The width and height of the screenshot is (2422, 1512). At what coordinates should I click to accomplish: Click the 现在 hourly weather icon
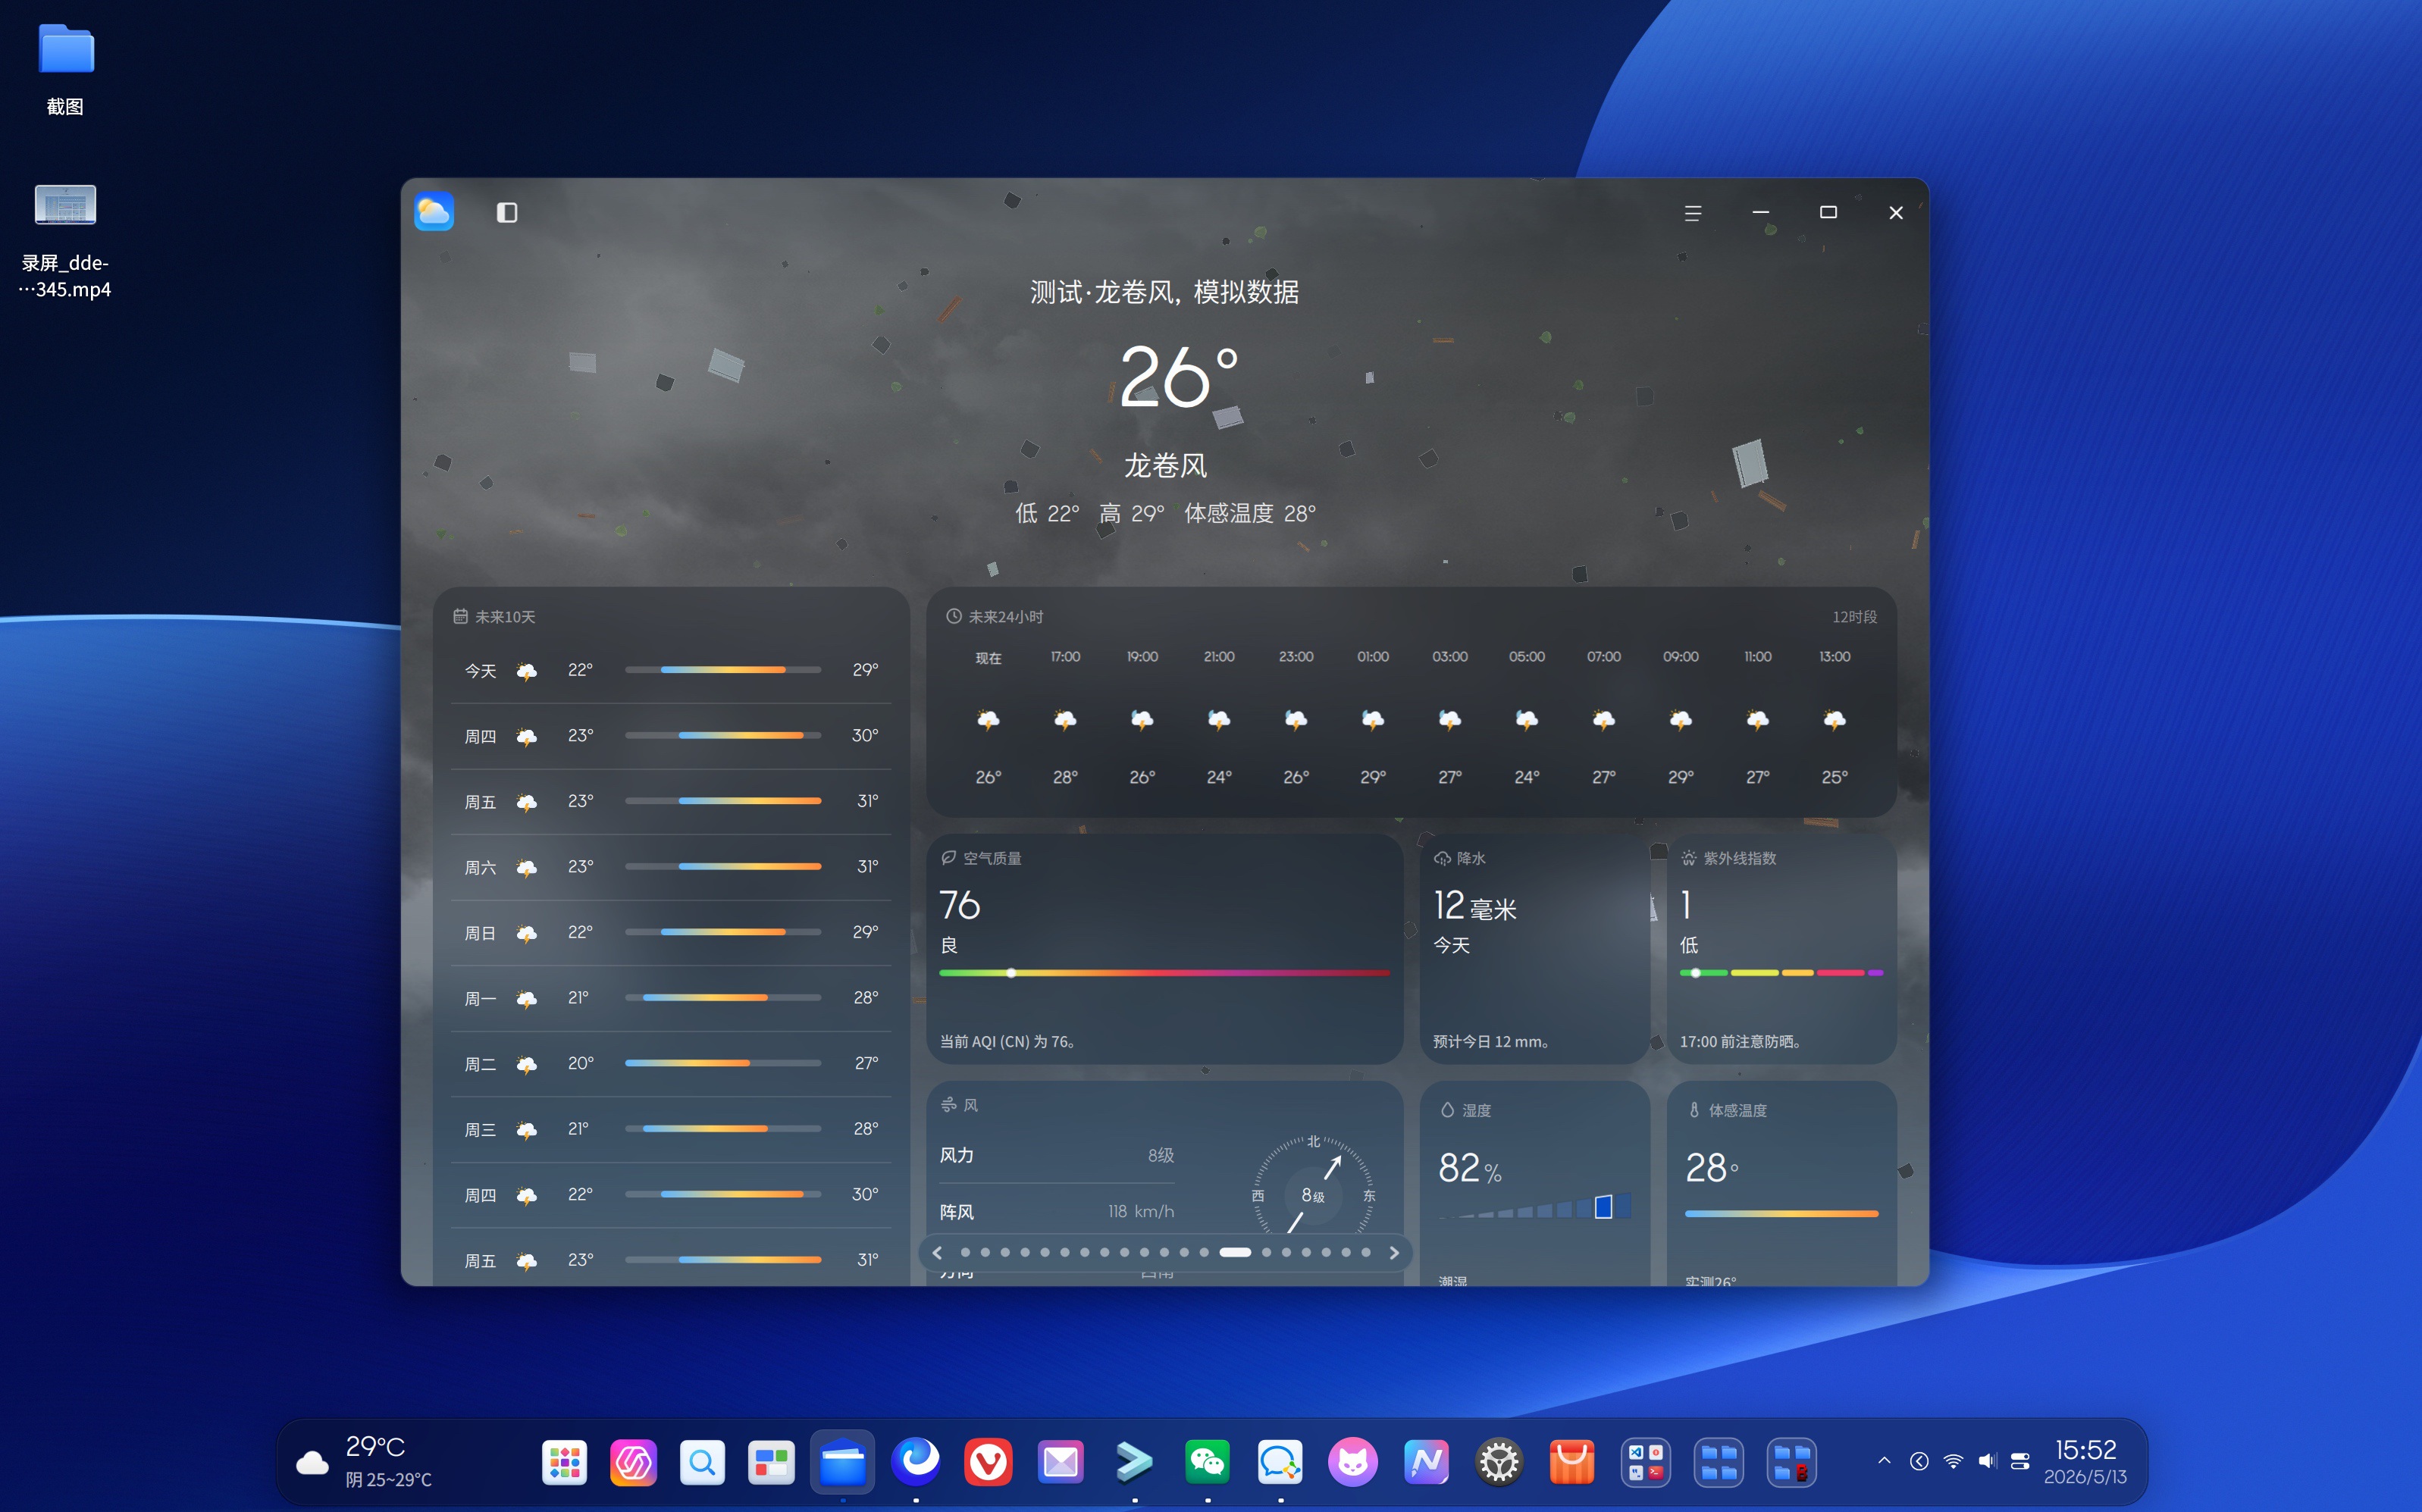(x=988, y=720)
